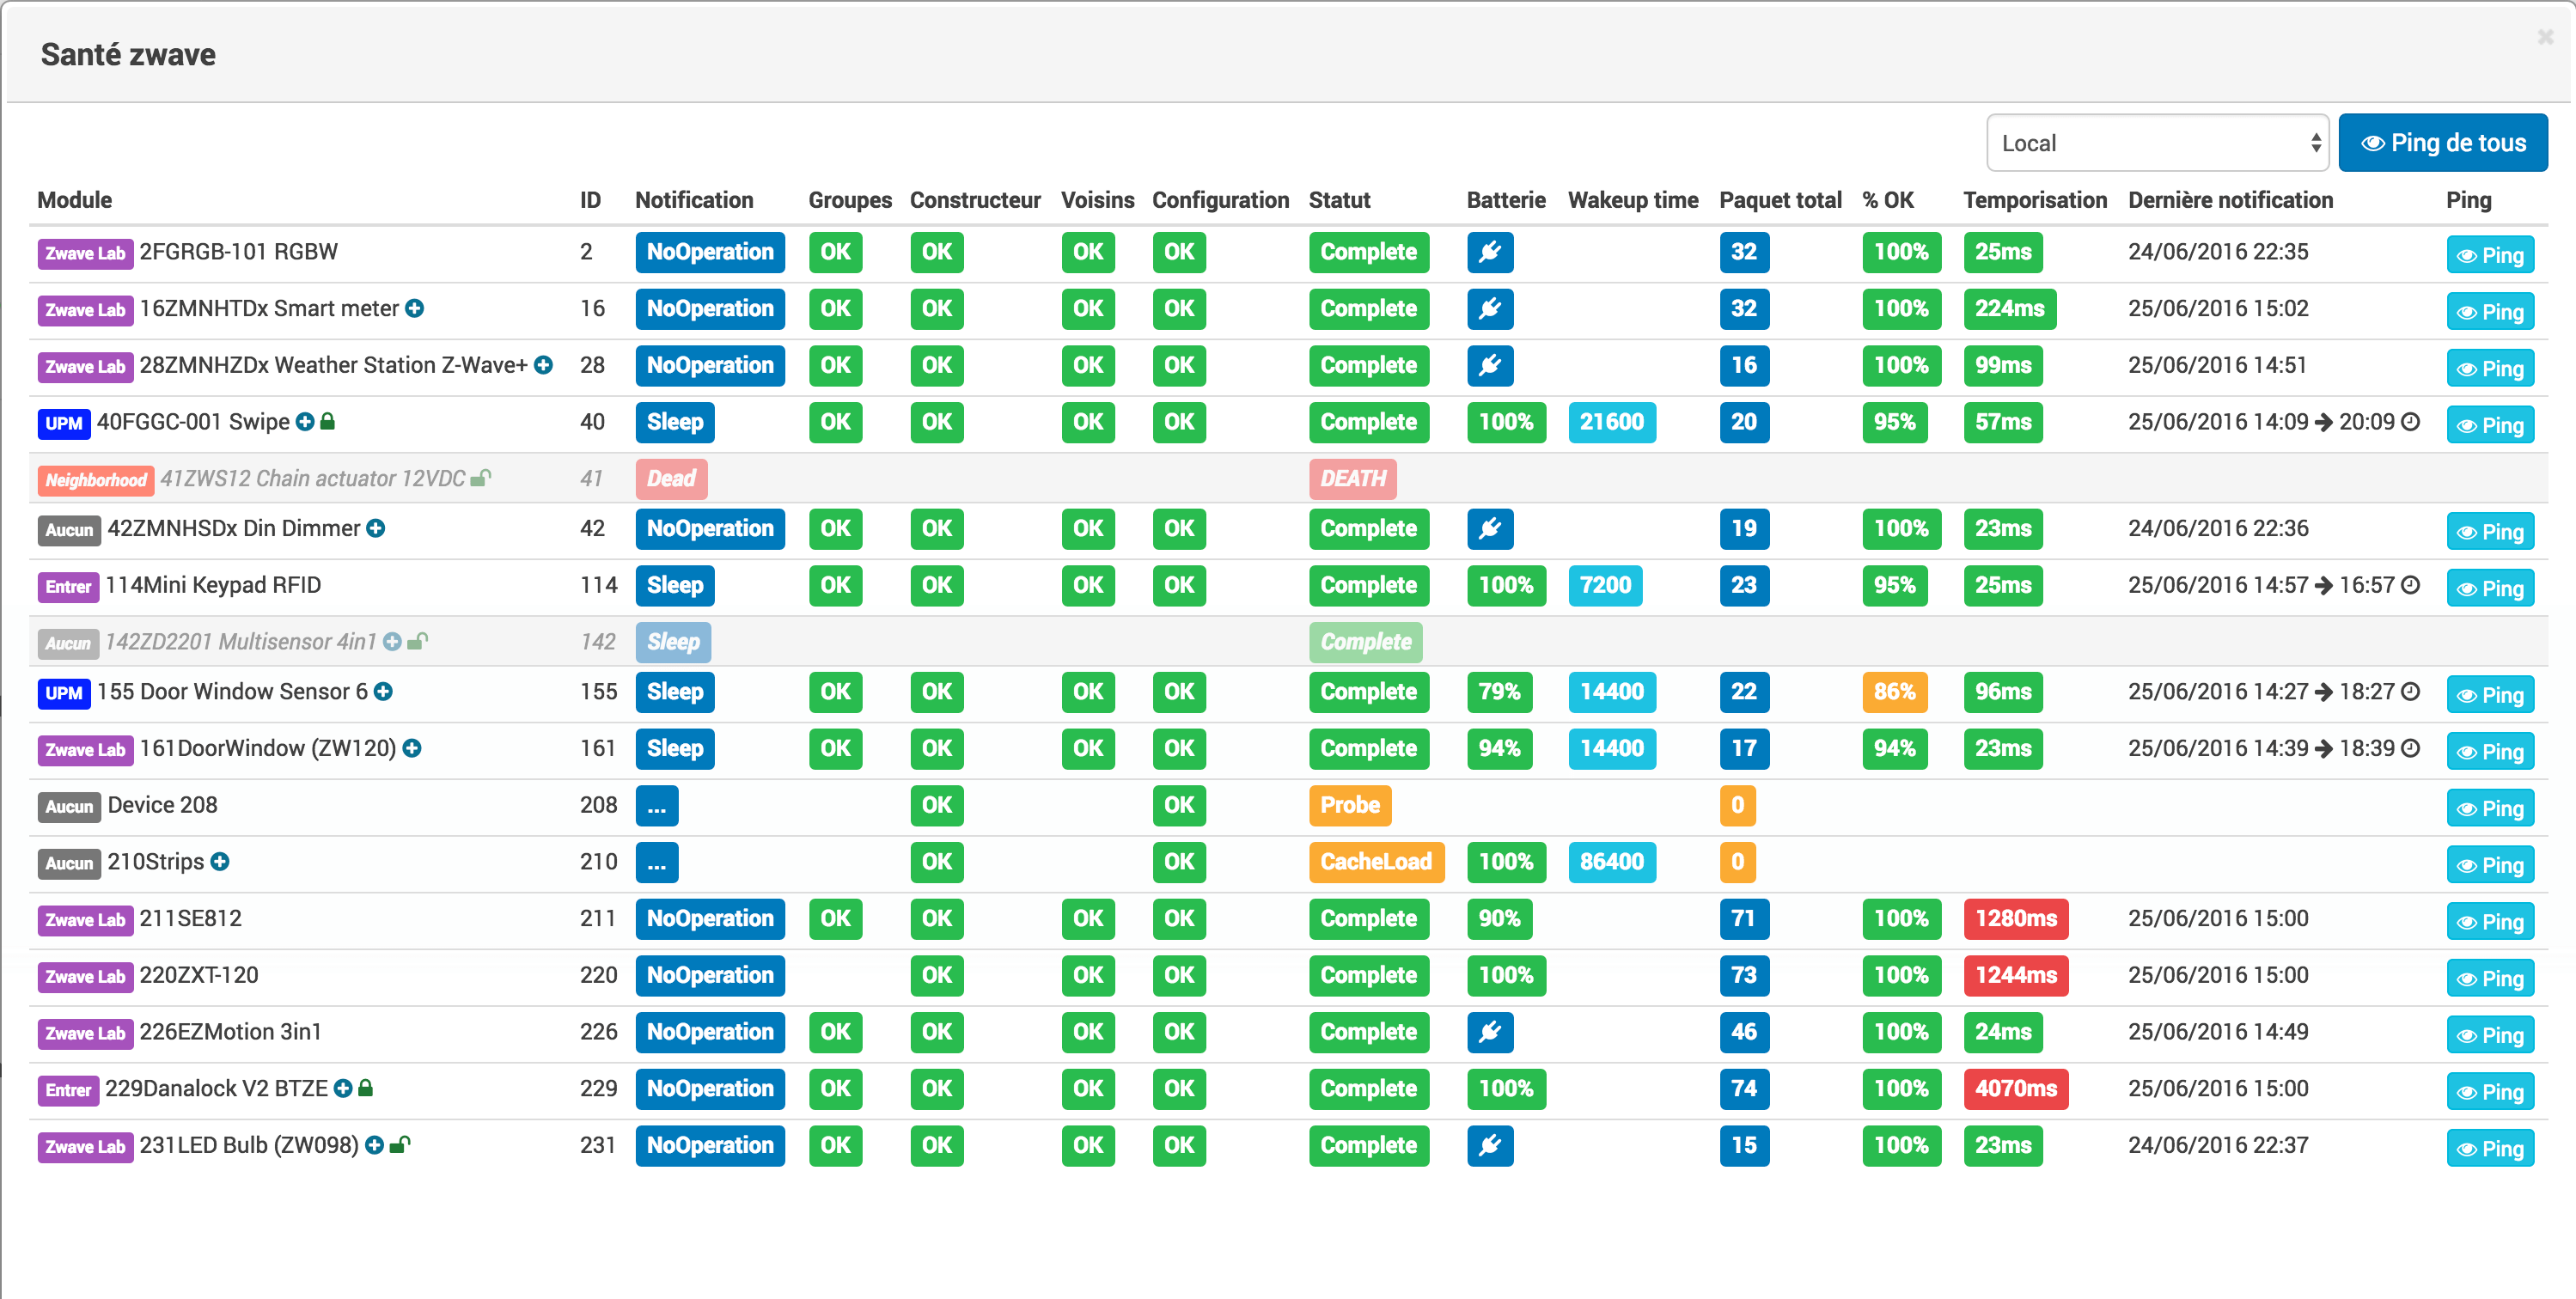2576x1299 pixels.
Task: Click the open lock icon on Chain actuator row
Action: [x=481, y=478]
